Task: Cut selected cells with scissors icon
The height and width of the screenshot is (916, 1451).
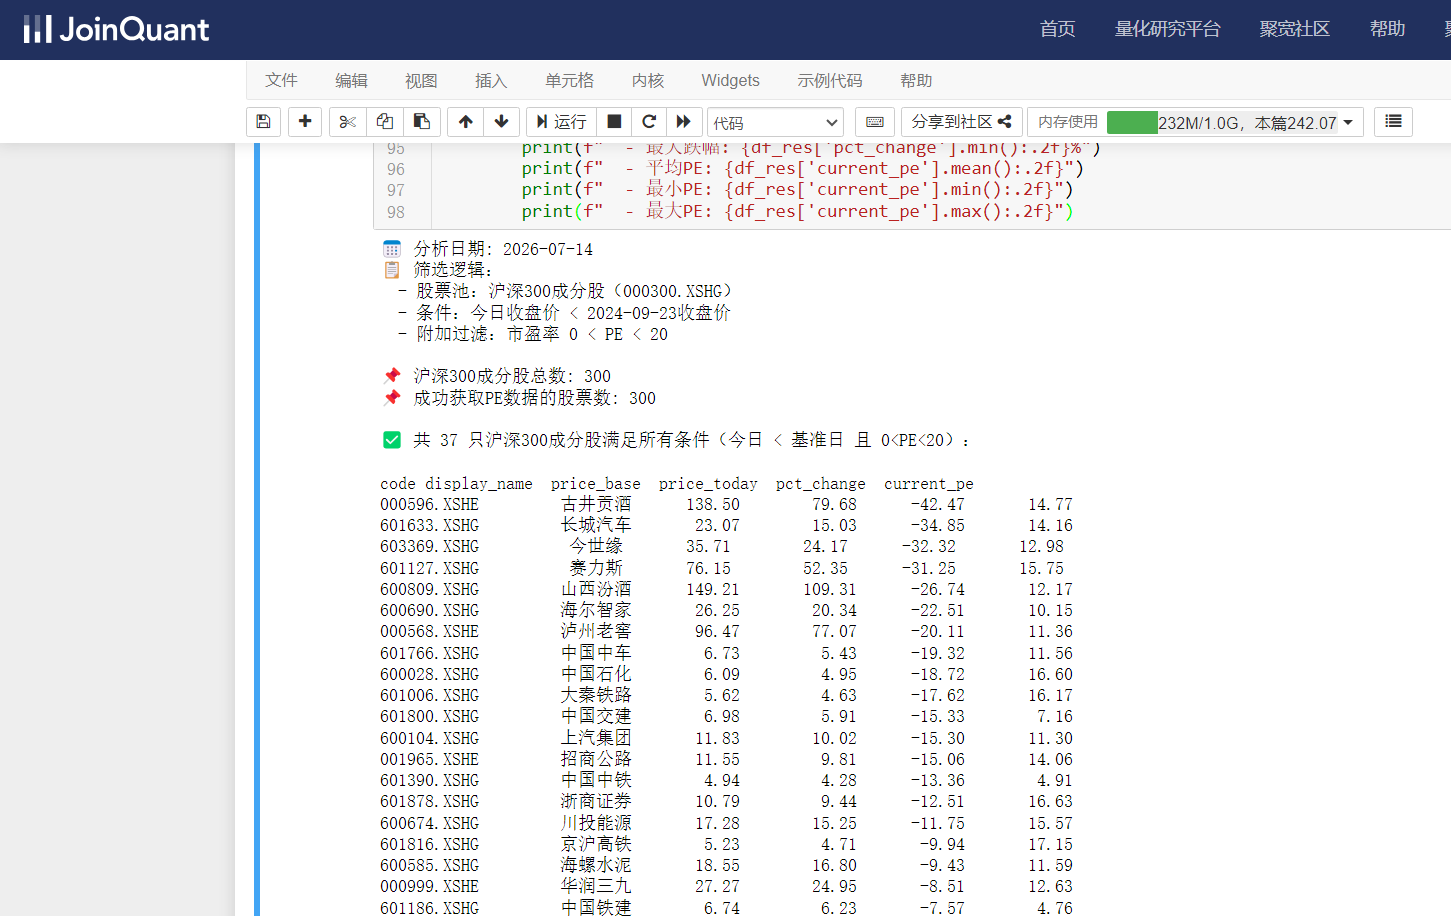Action: [347, 121]
